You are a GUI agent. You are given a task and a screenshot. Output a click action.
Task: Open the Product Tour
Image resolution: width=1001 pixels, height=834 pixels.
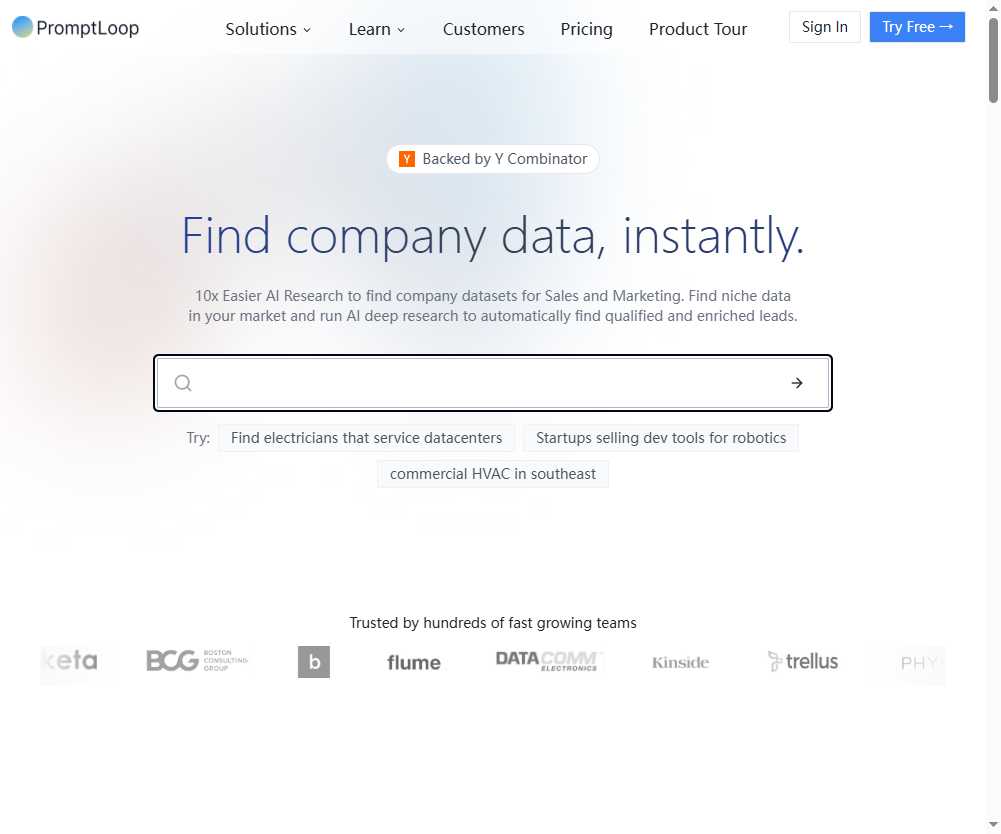click(698, 29)
